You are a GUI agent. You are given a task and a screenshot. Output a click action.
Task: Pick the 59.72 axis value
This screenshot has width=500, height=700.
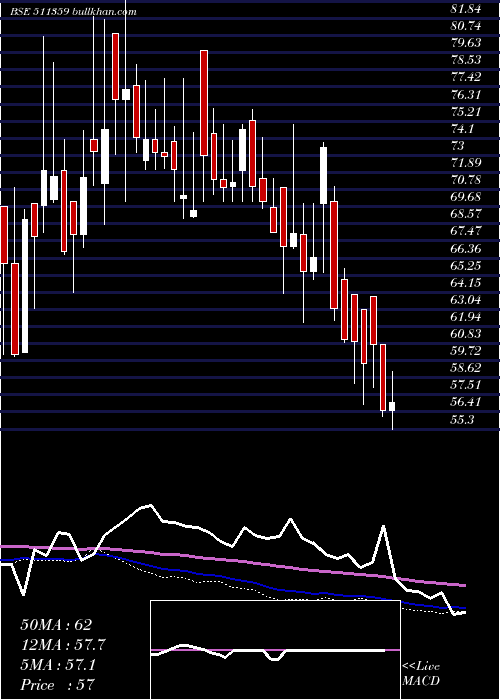pos(466,351)
